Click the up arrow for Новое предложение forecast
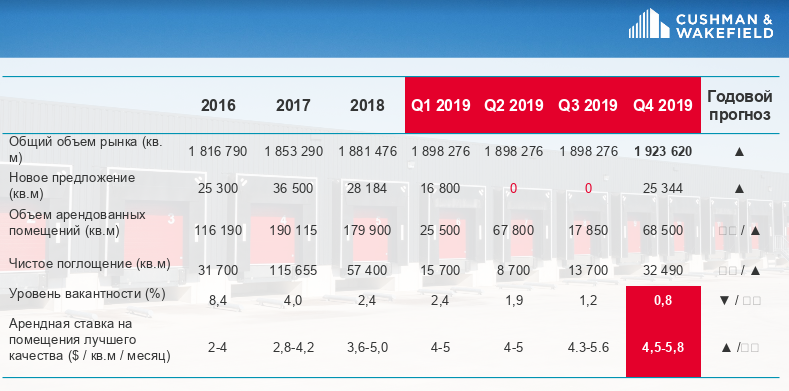The height and width of the screenshot is (391, 789). coord(739,189)
